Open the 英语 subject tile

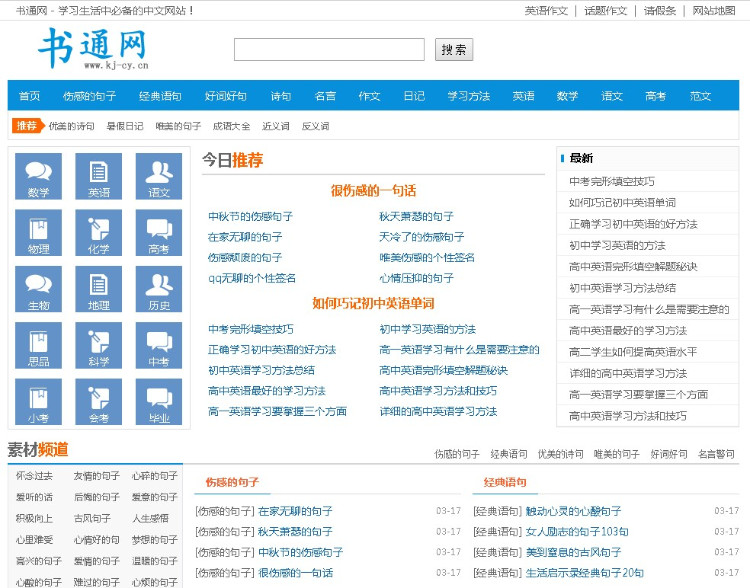pyautogui.click(x=99, y=176)
